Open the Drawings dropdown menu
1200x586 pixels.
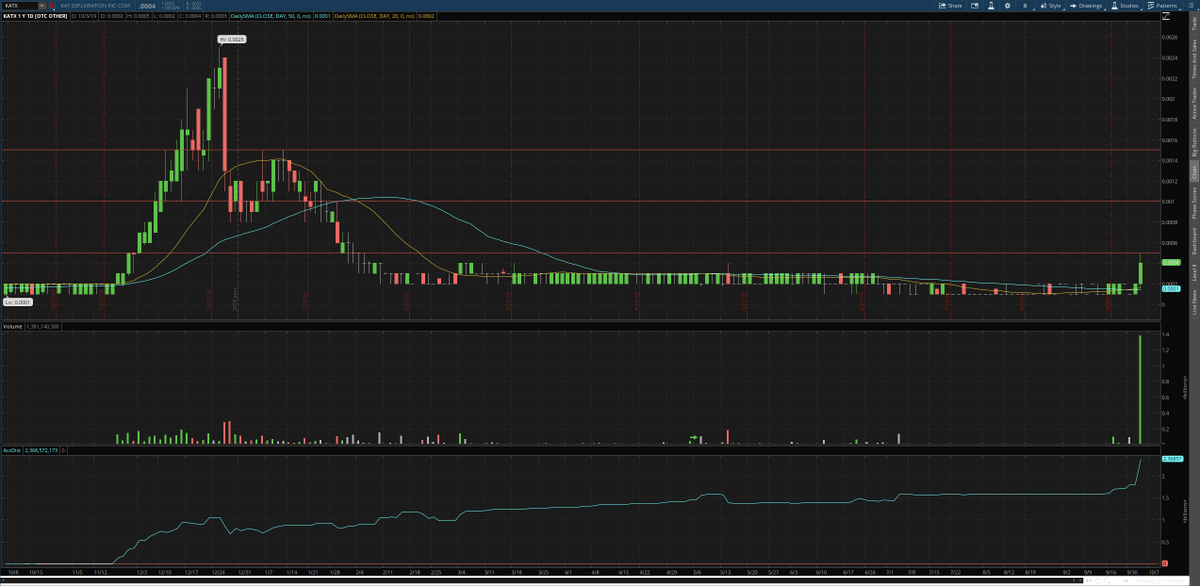tap(1087, 5)
